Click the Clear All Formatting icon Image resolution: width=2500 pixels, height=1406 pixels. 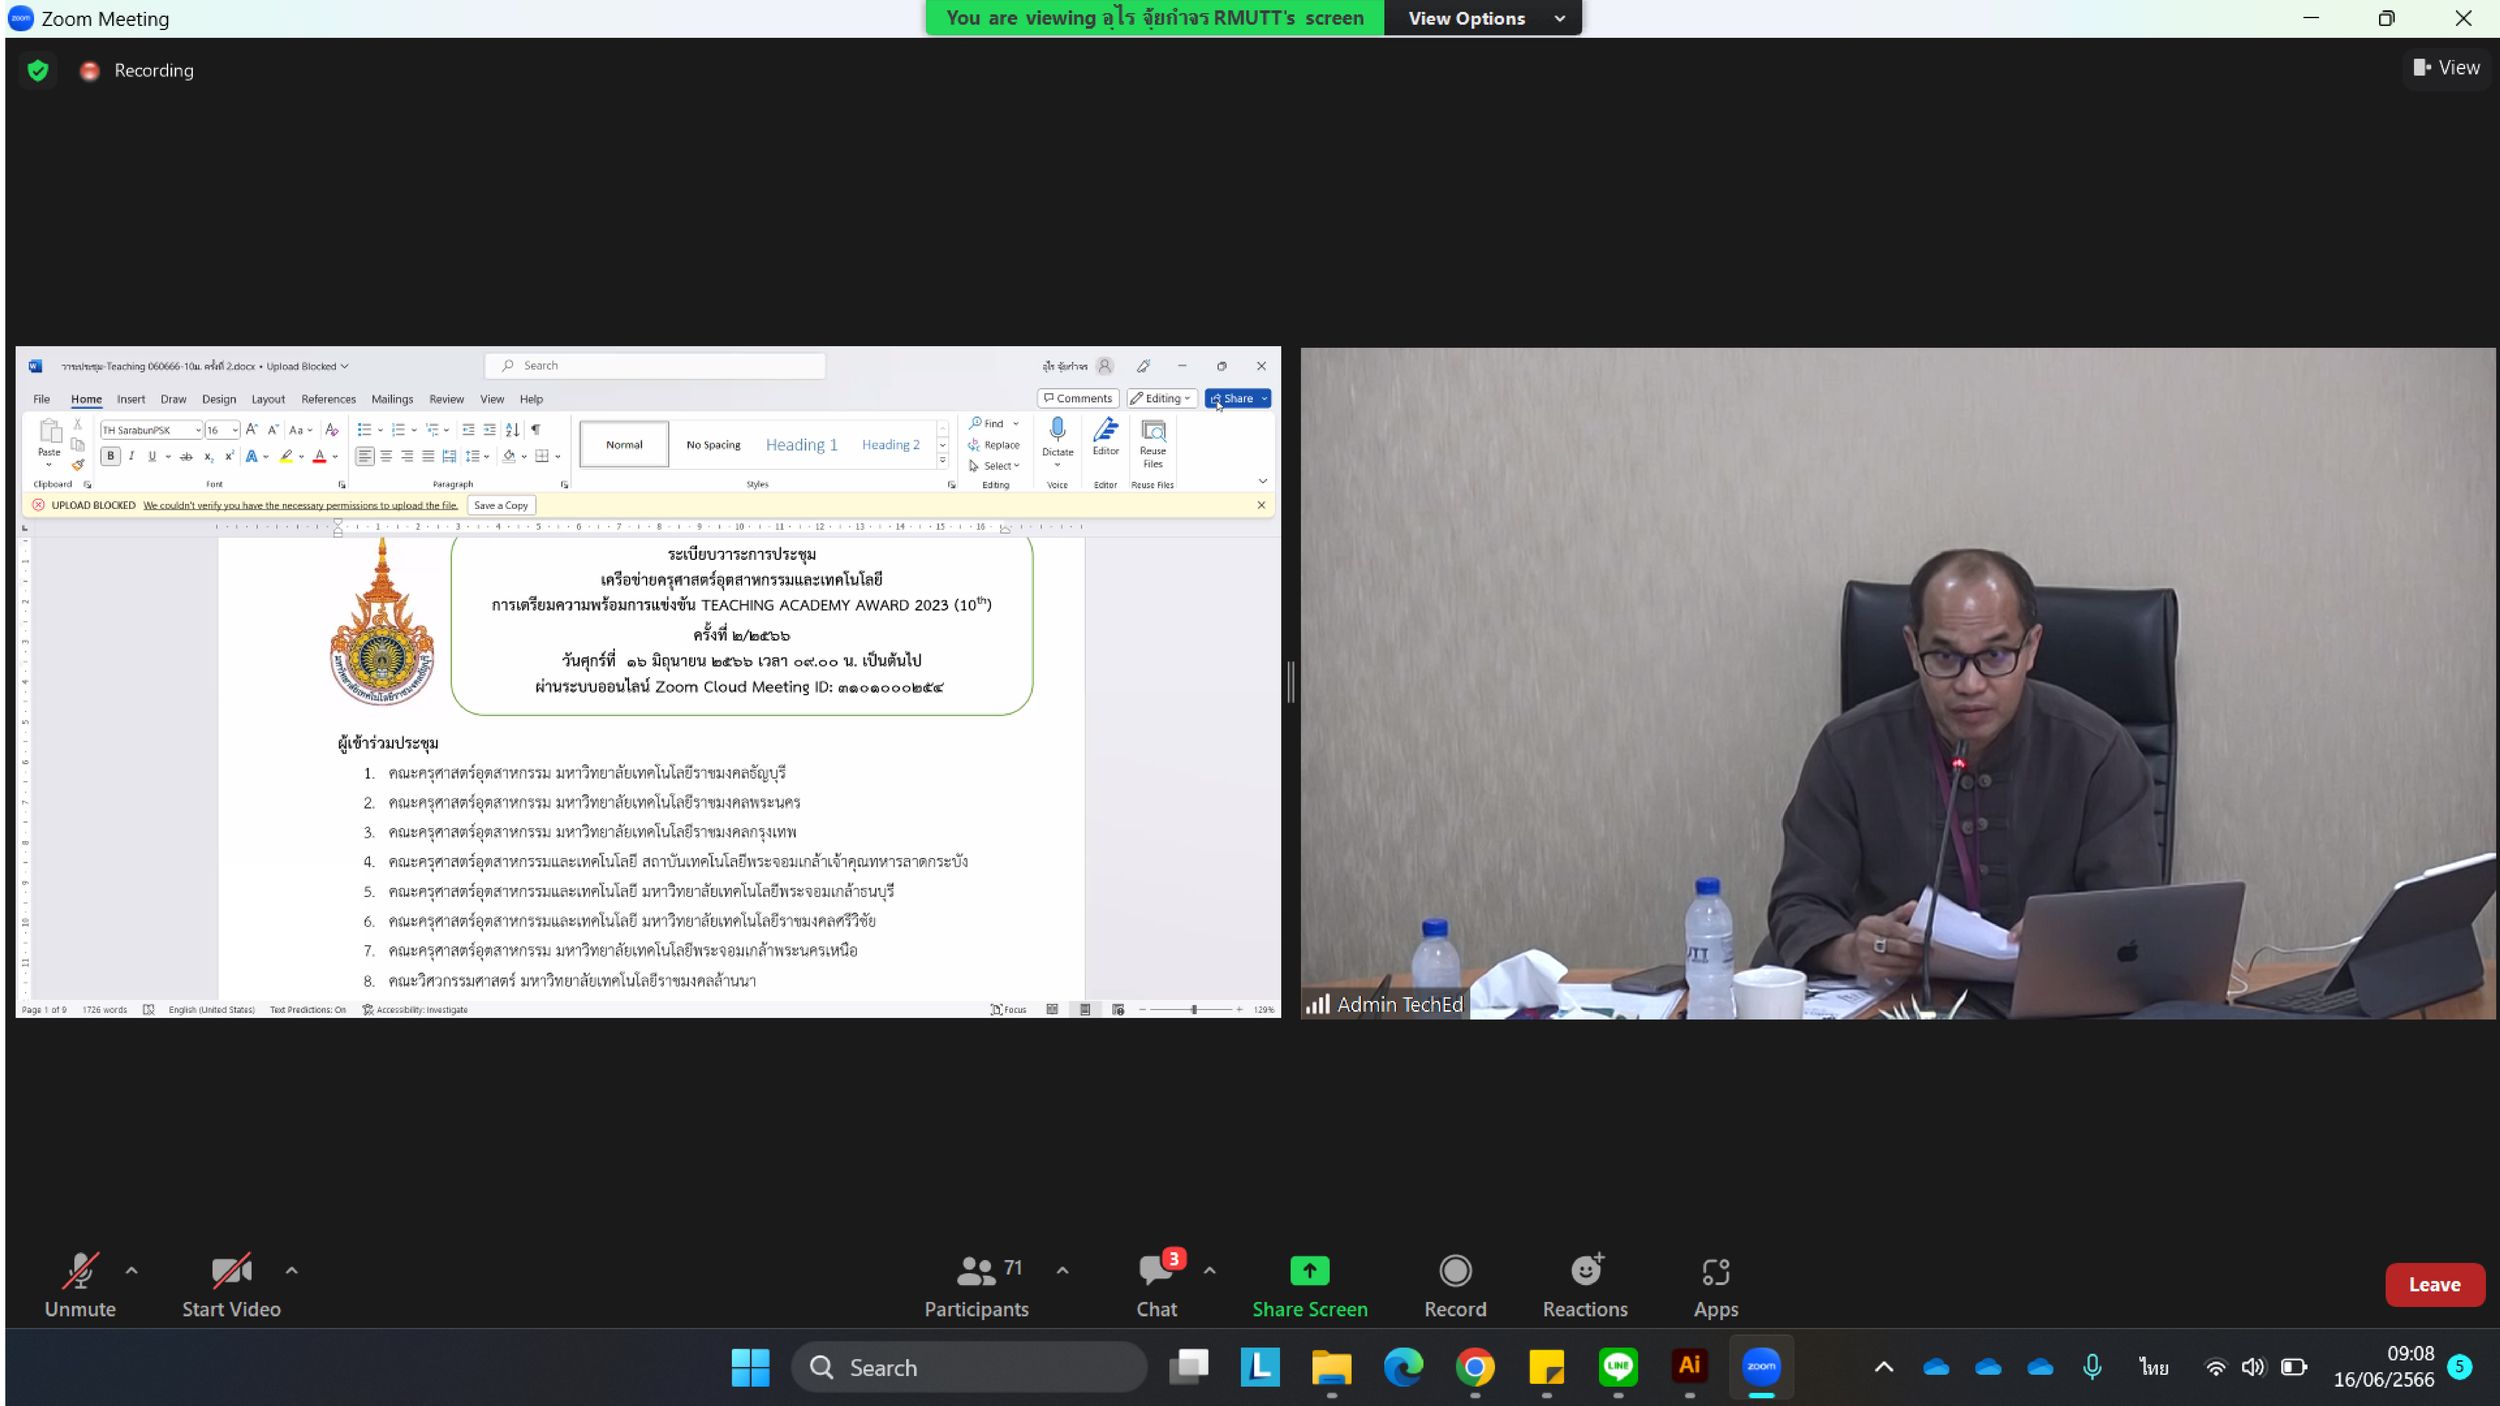[332, 430]
